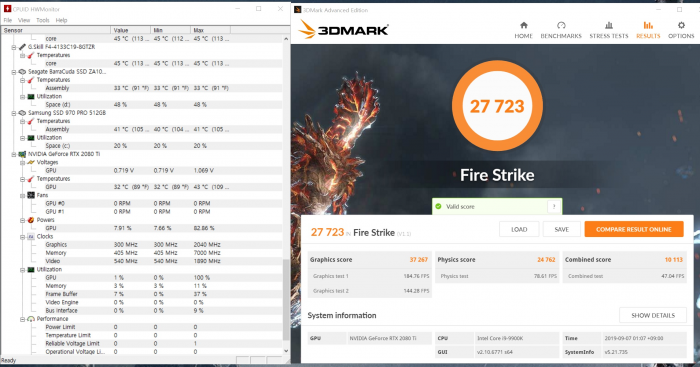Click the valid score question-mark icon

tap(554, 206)
